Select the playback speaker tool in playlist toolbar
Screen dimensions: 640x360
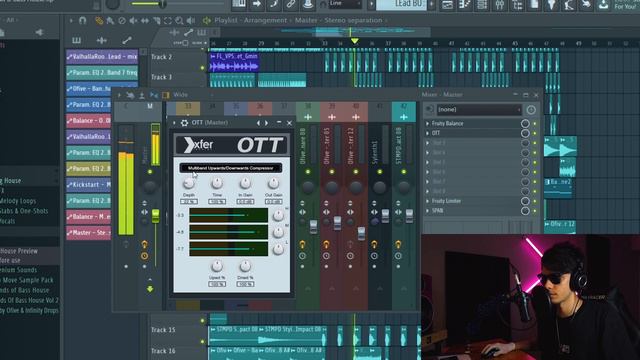191,20
